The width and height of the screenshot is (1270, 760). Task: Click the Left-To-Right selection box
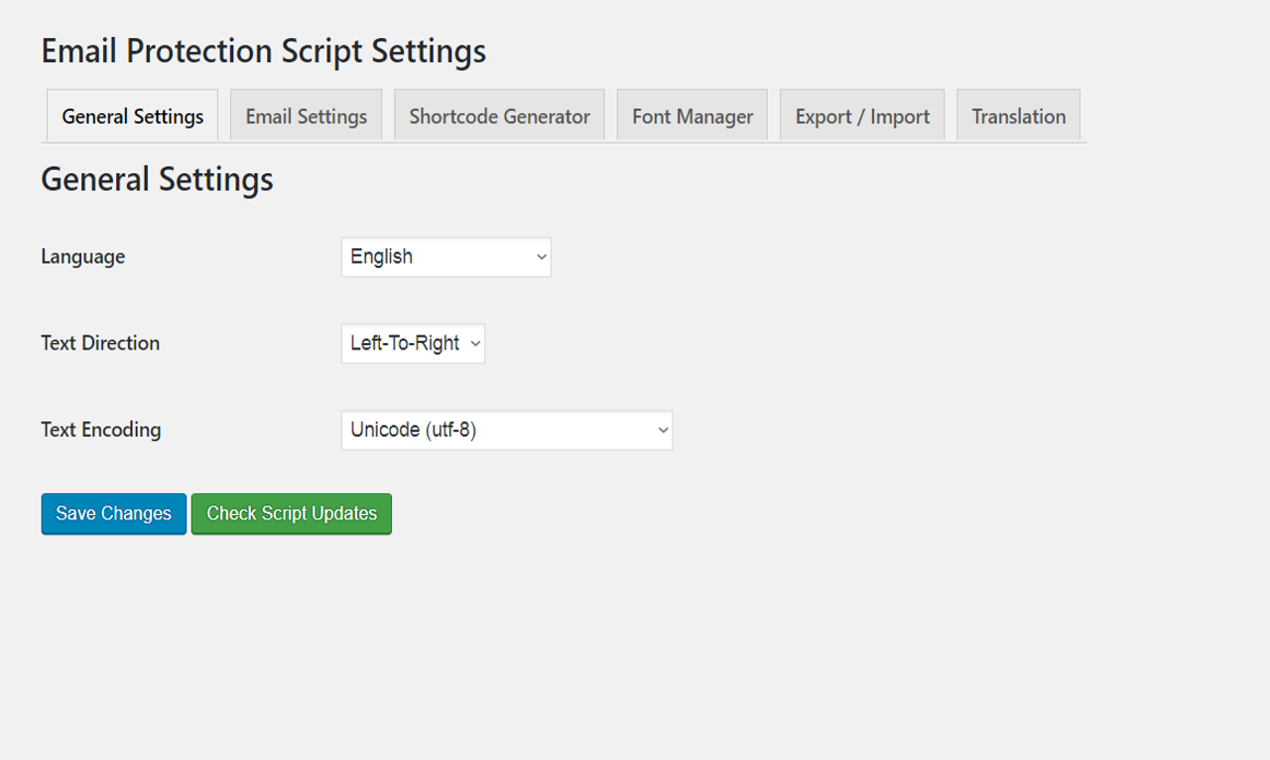[x=413, y=343]
